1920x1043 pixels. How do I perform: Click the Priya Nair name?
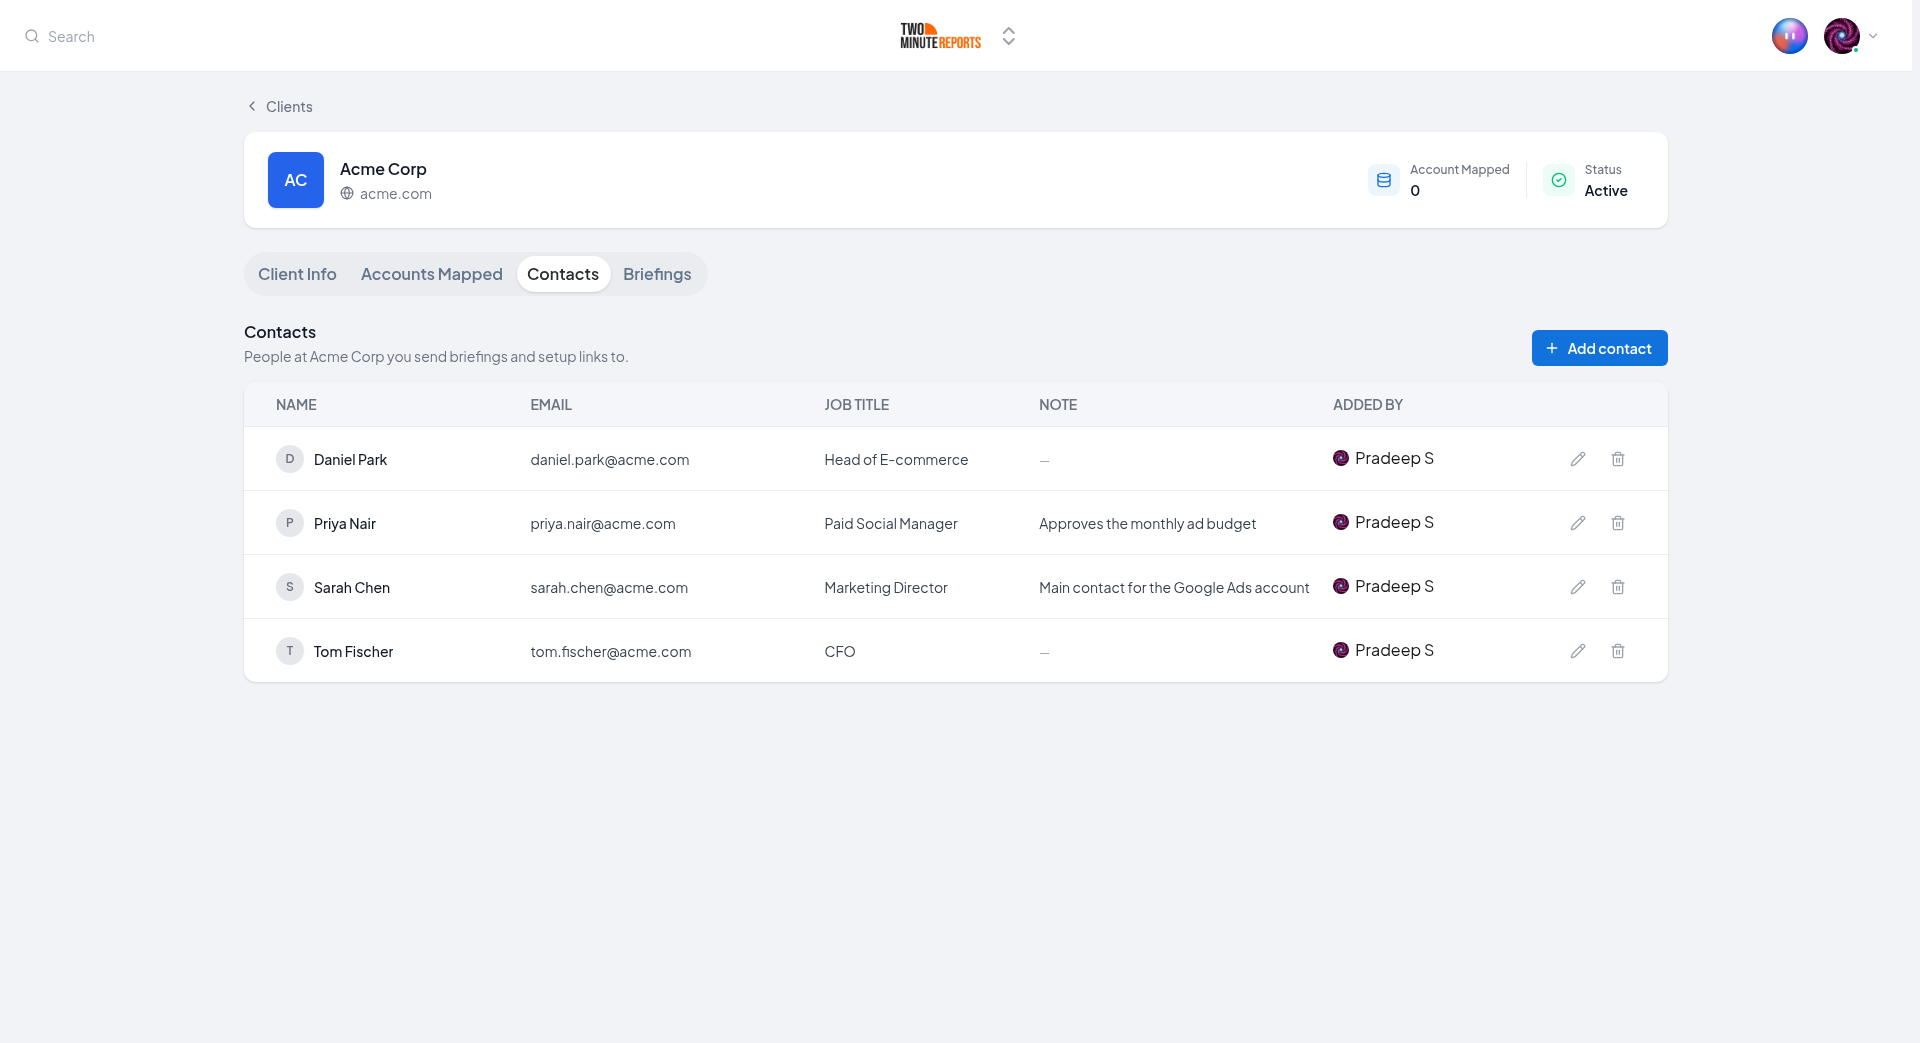[x=345, y=524]
